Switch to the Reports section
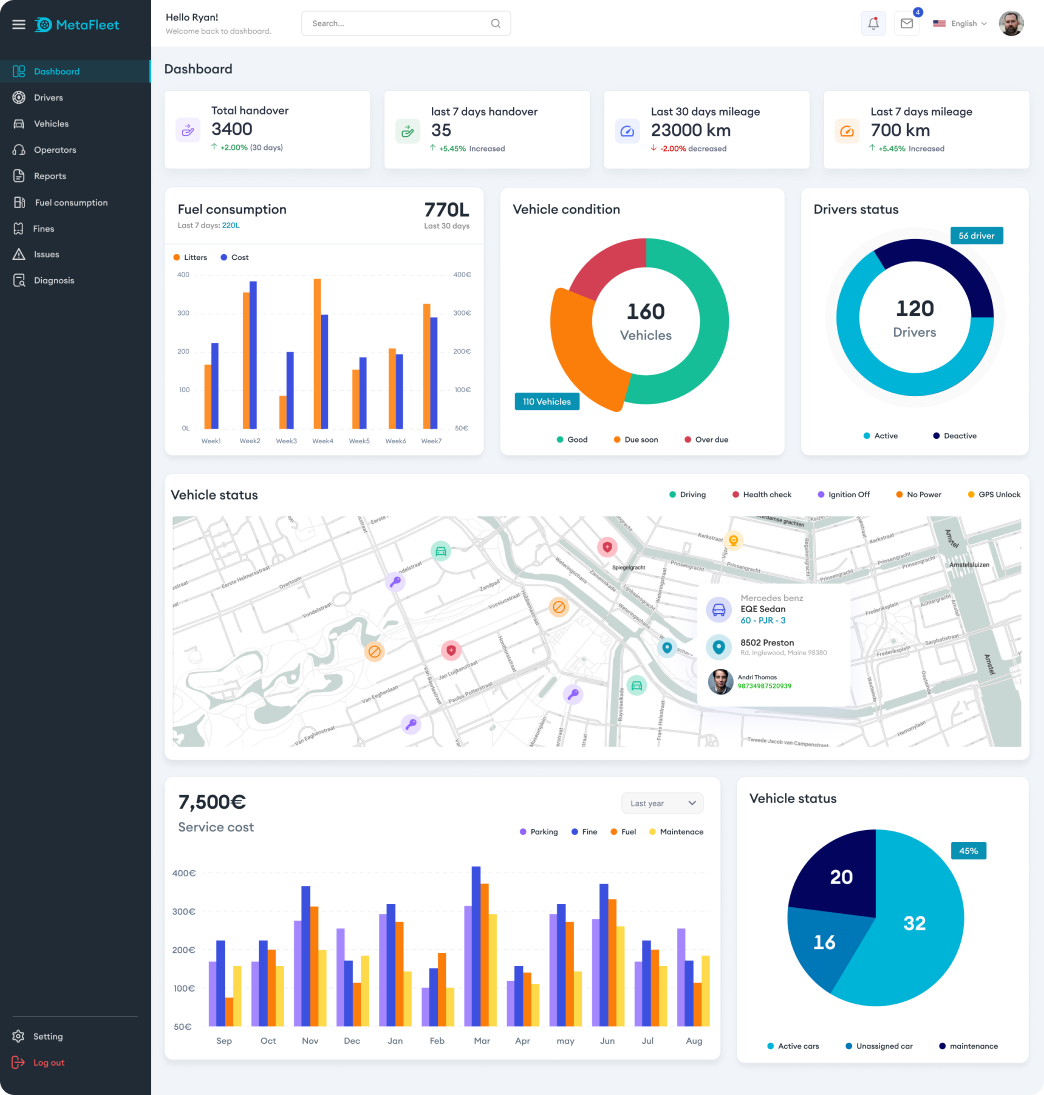 [x=49, y=176]
